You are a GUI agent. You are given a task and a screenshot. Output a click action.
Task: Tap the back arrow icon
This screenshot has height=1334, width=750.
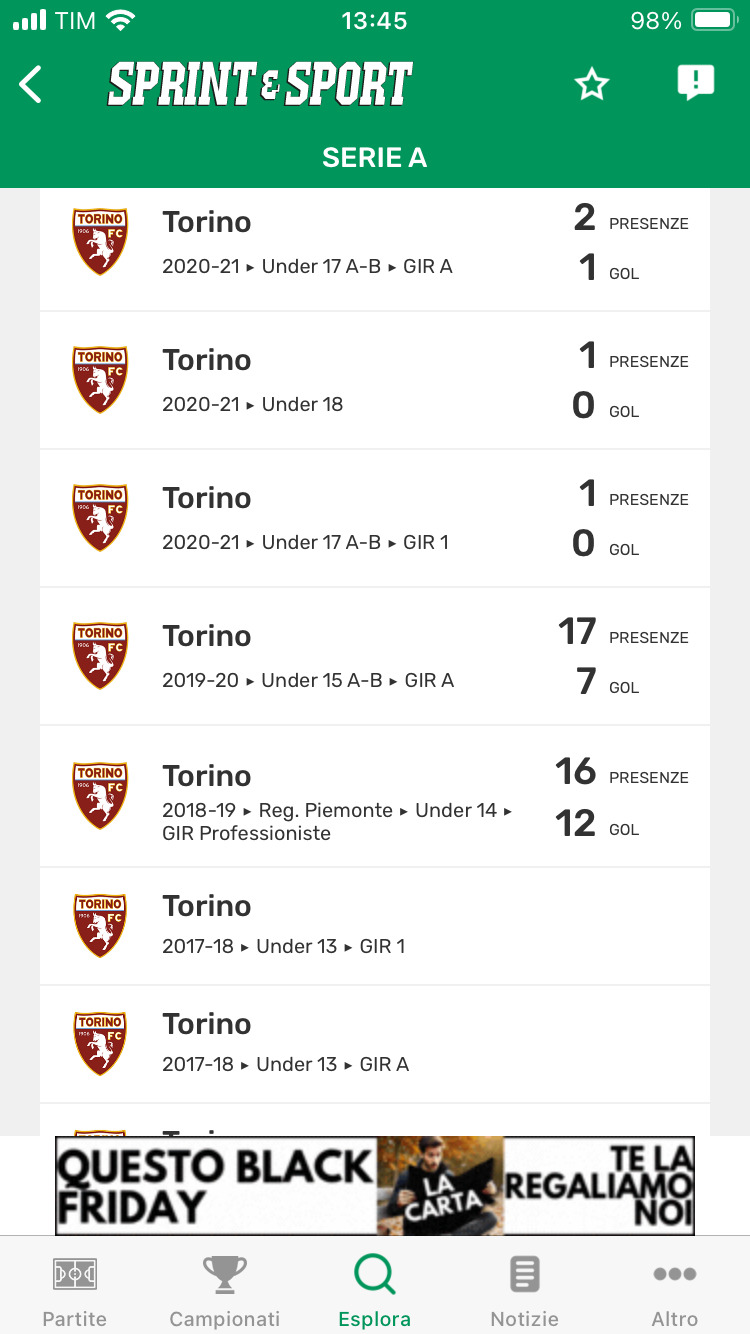(31, 85)
